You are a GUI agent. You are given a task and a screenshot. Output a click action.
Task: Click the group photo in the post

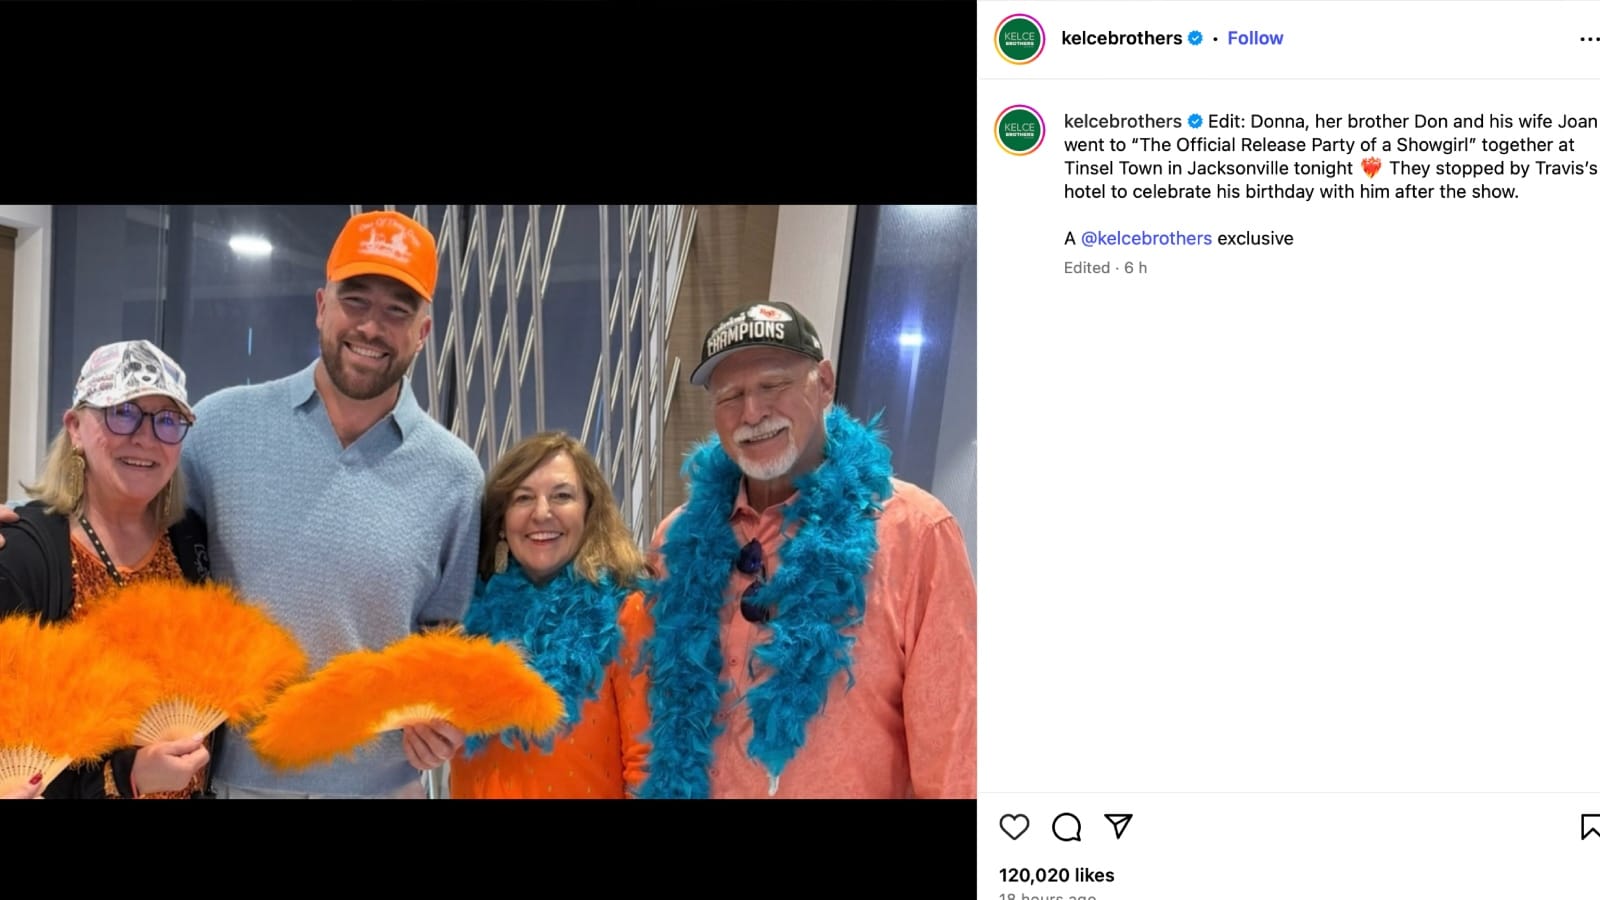pos(488,501)
